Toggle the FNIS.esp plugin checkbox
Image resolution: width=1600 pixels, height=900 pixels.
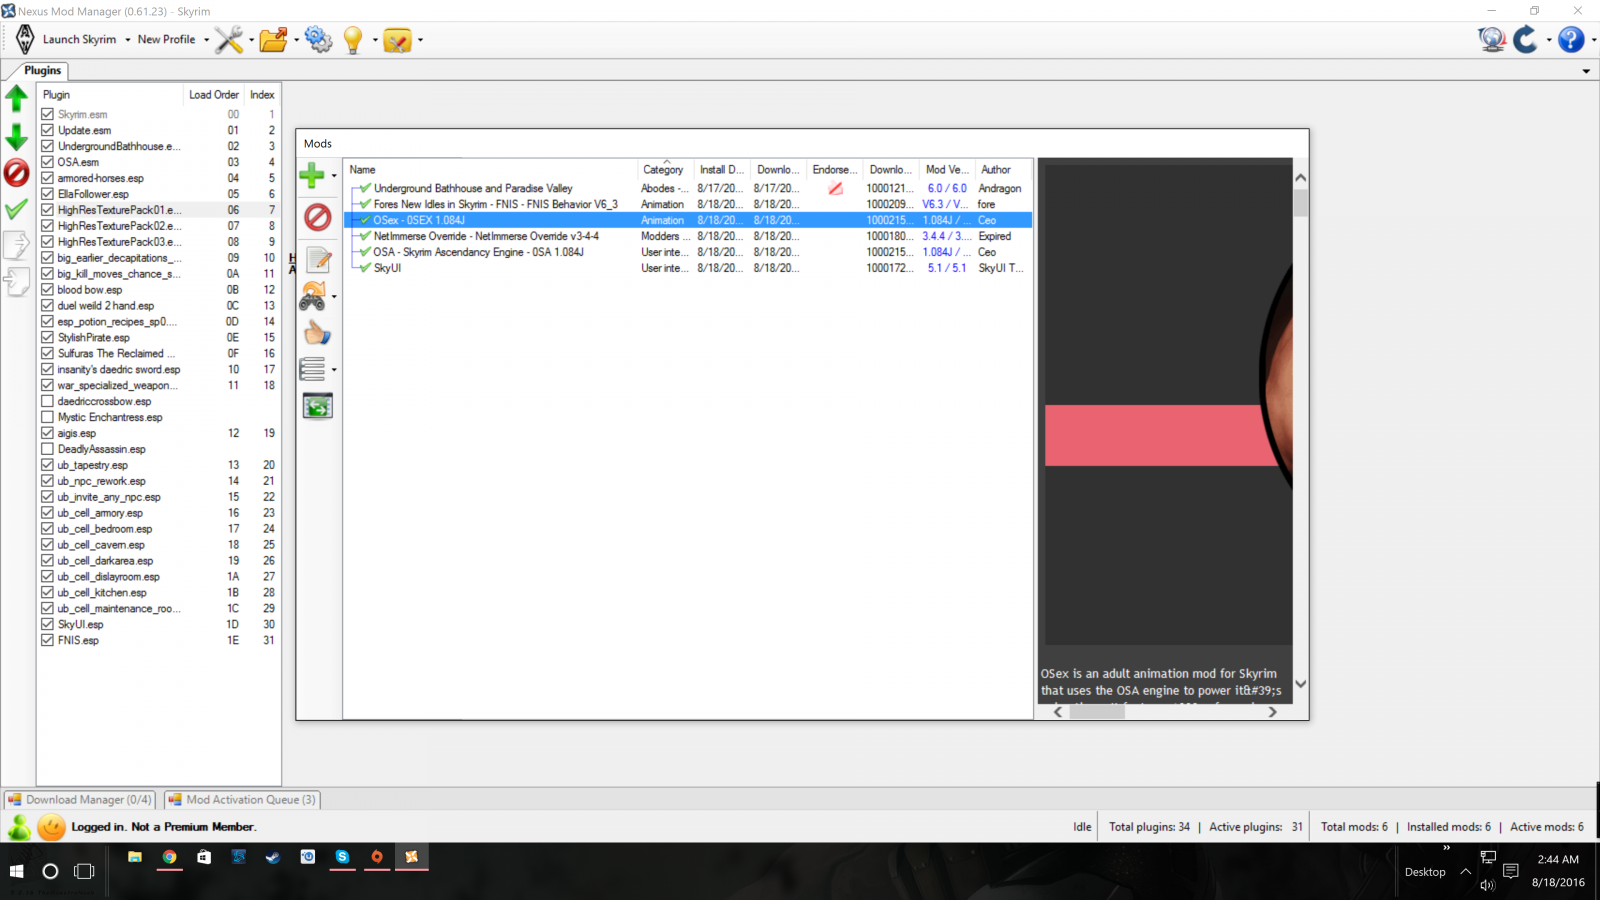[x=47, y=640]
